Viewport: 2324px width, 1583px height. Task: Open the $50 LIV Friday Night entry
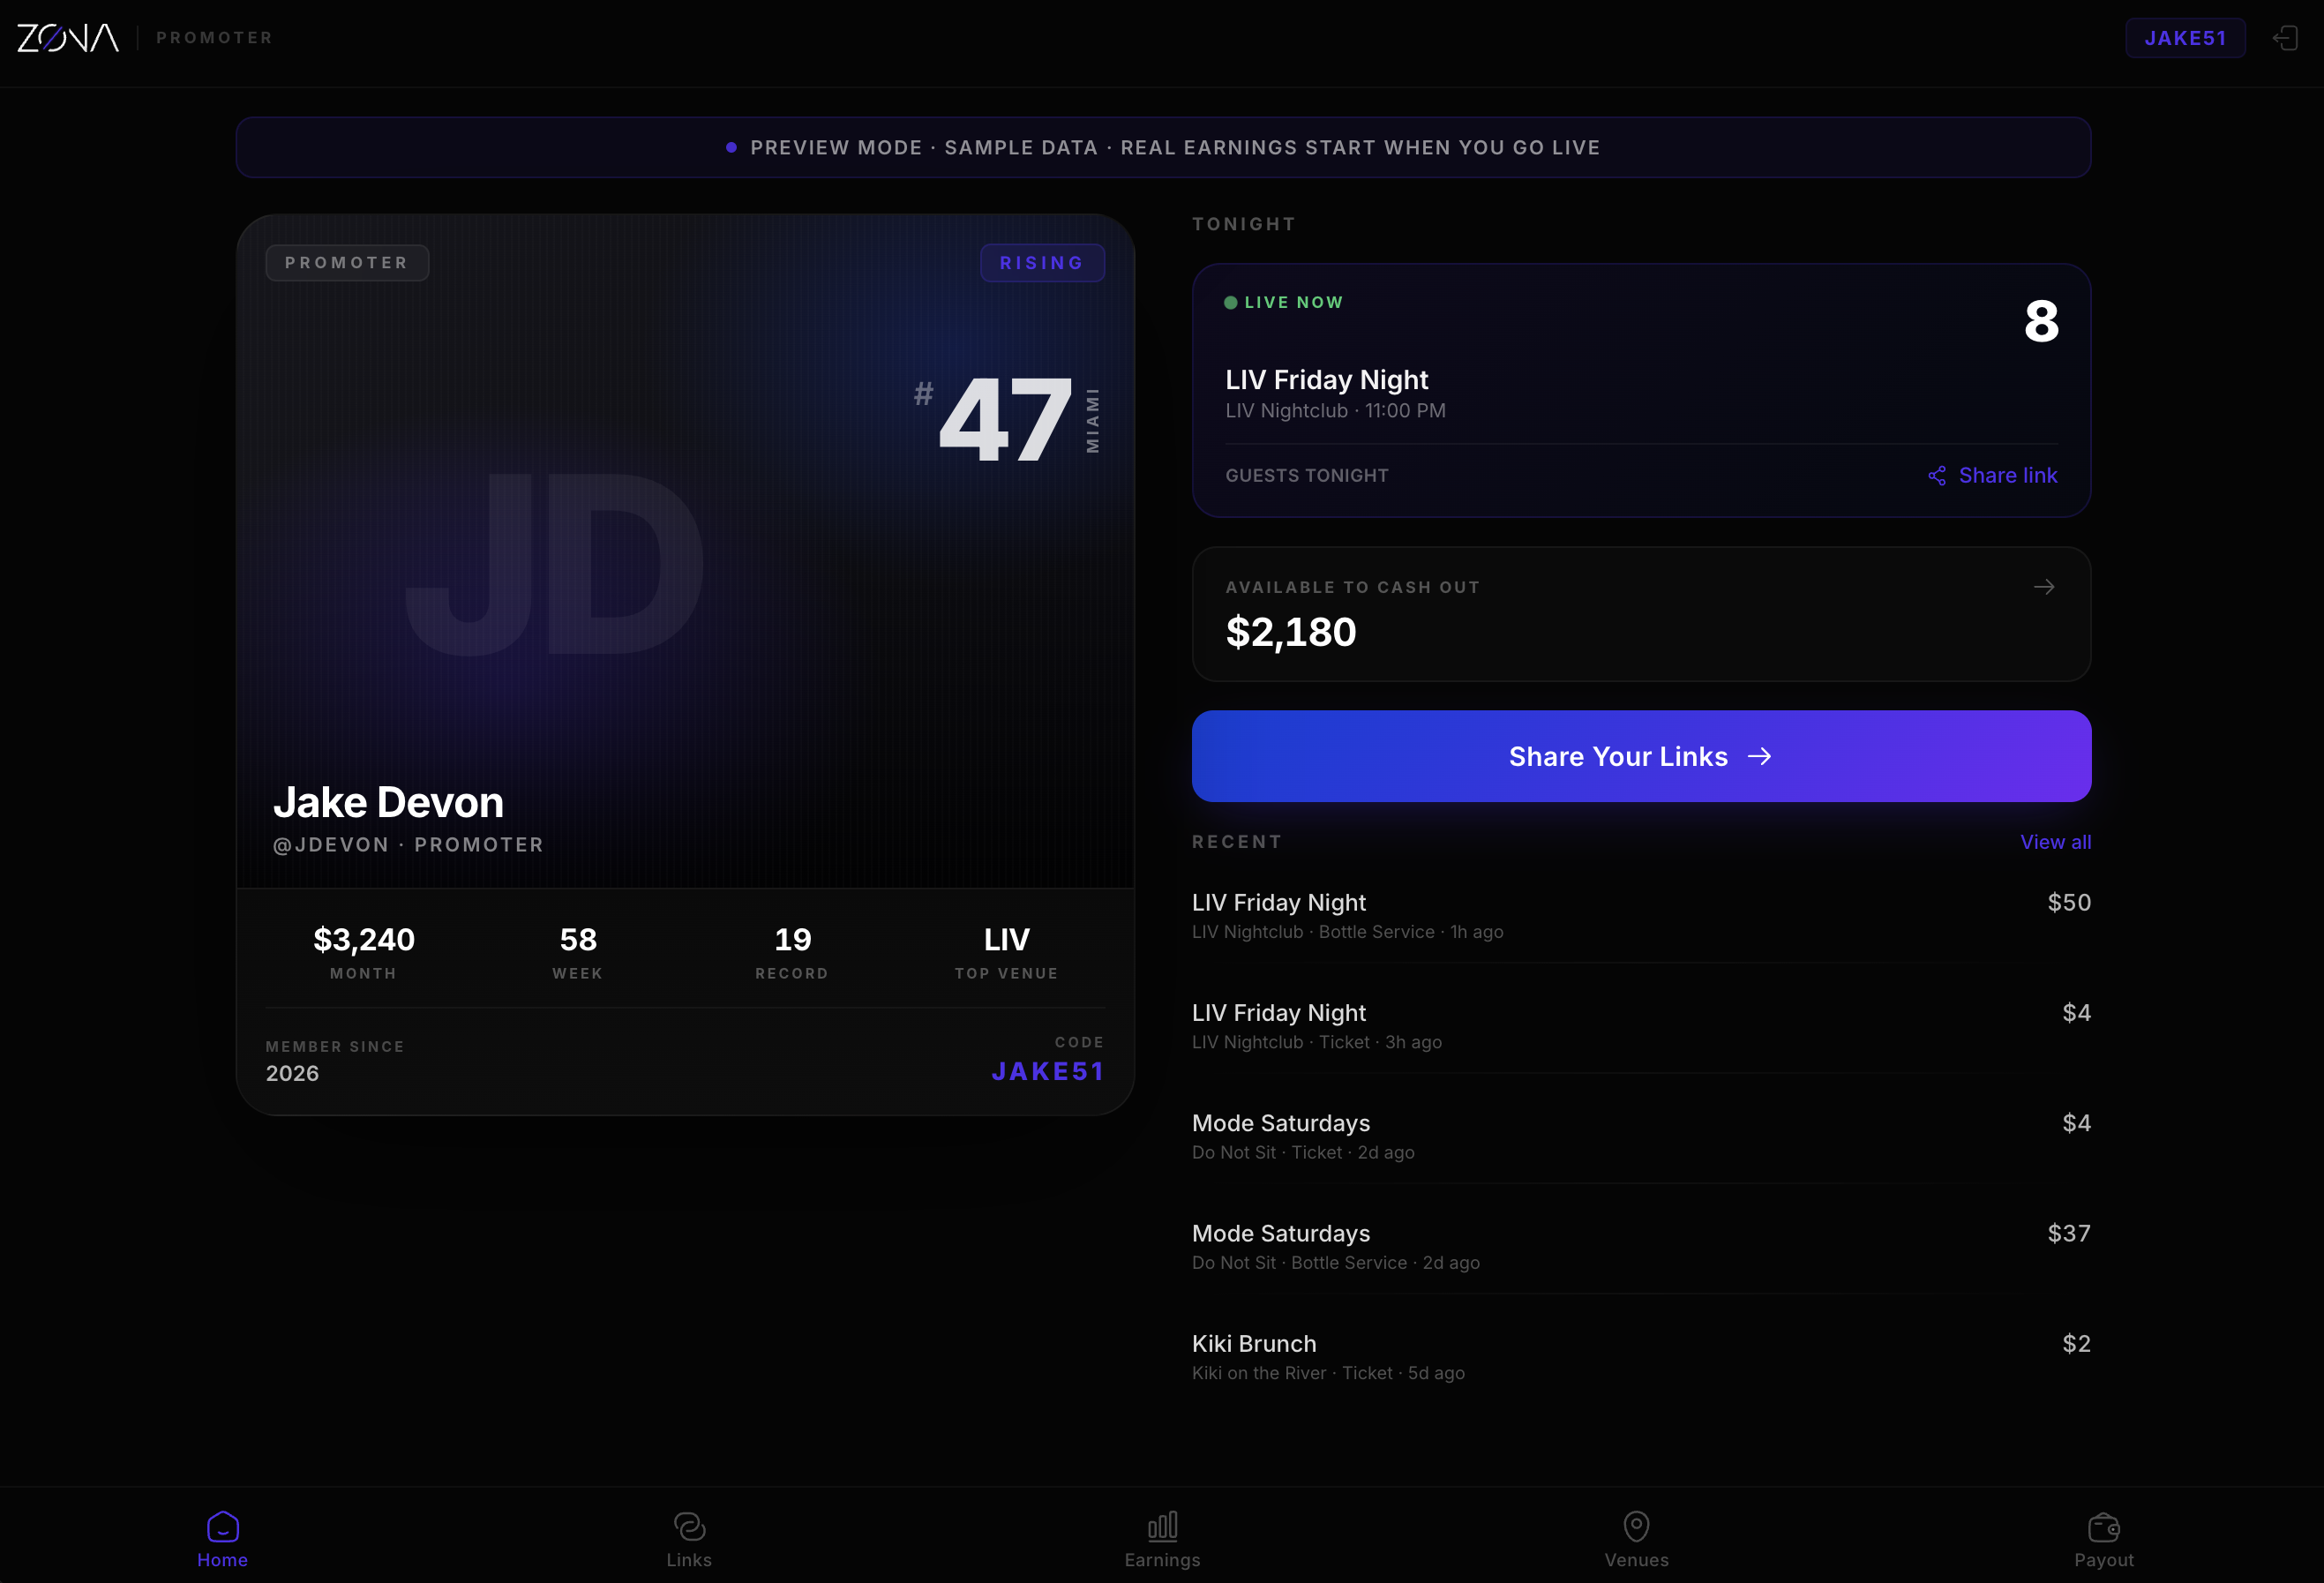[x=1640, y=915]
